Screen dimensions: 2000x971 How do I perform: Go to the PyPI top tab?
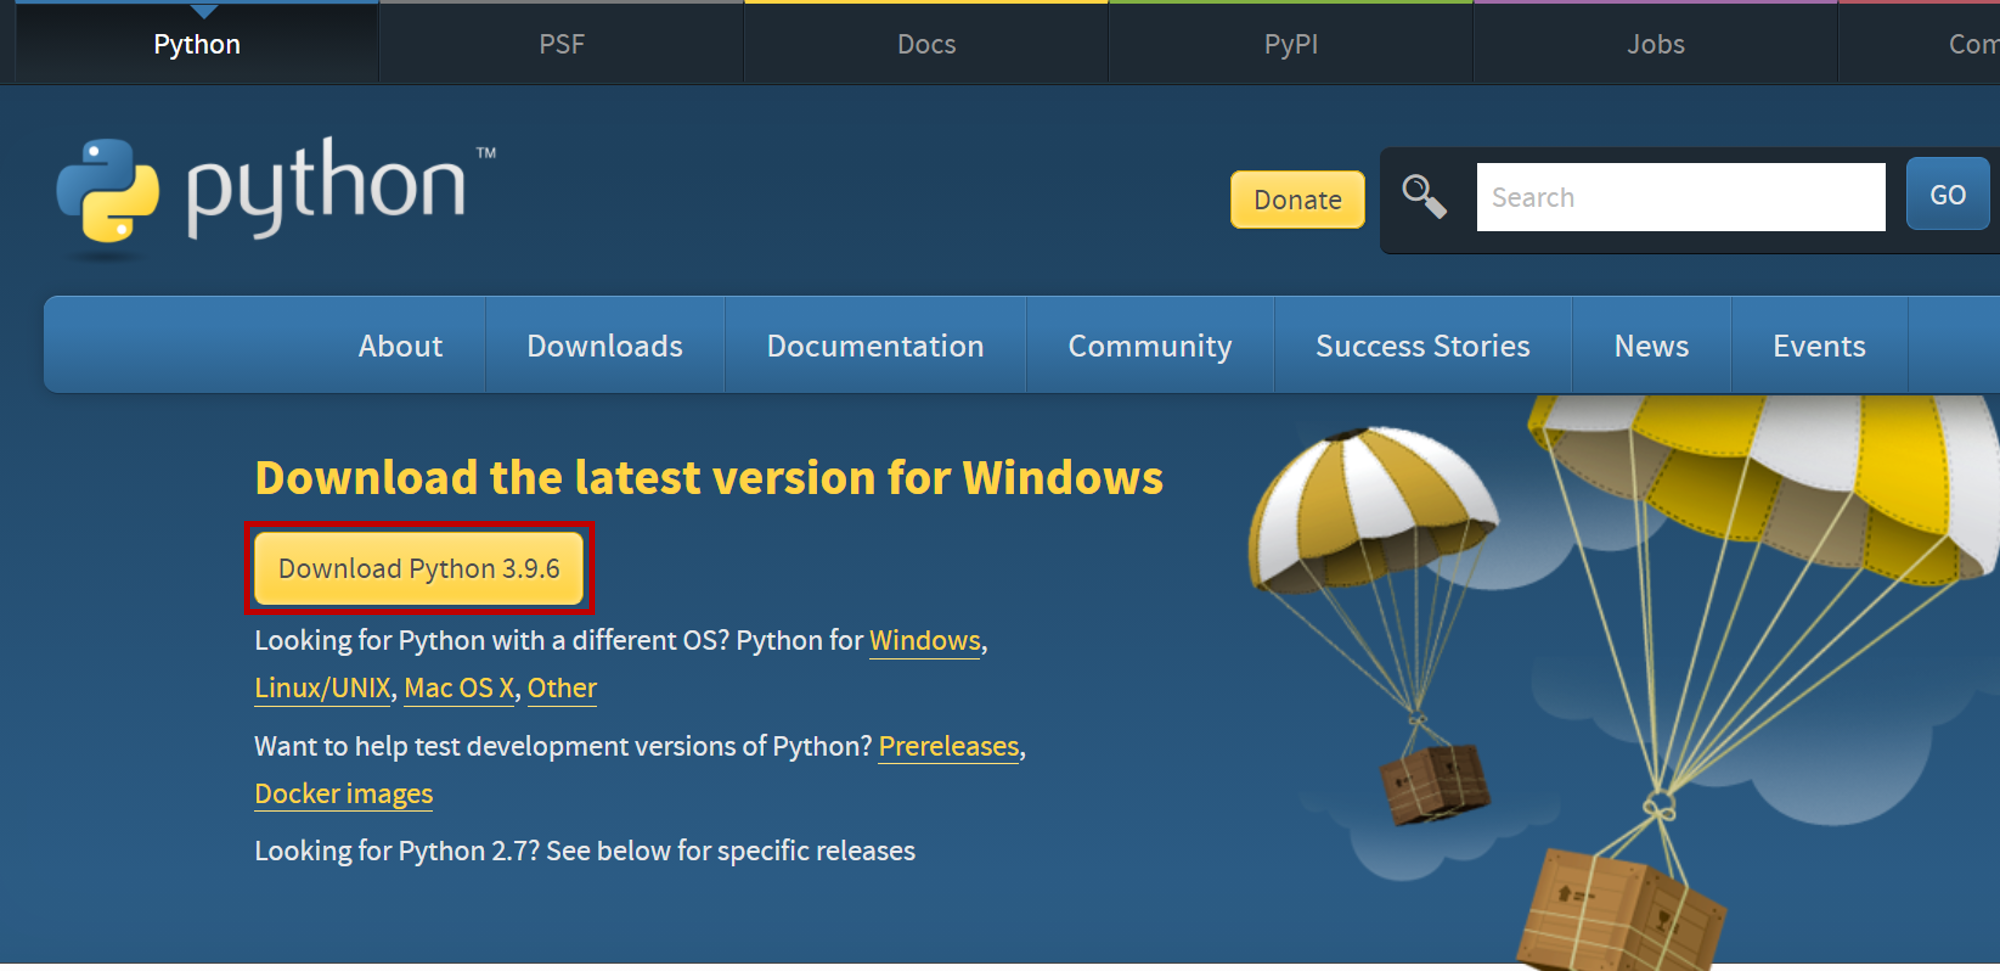(x=1291, y=44)
